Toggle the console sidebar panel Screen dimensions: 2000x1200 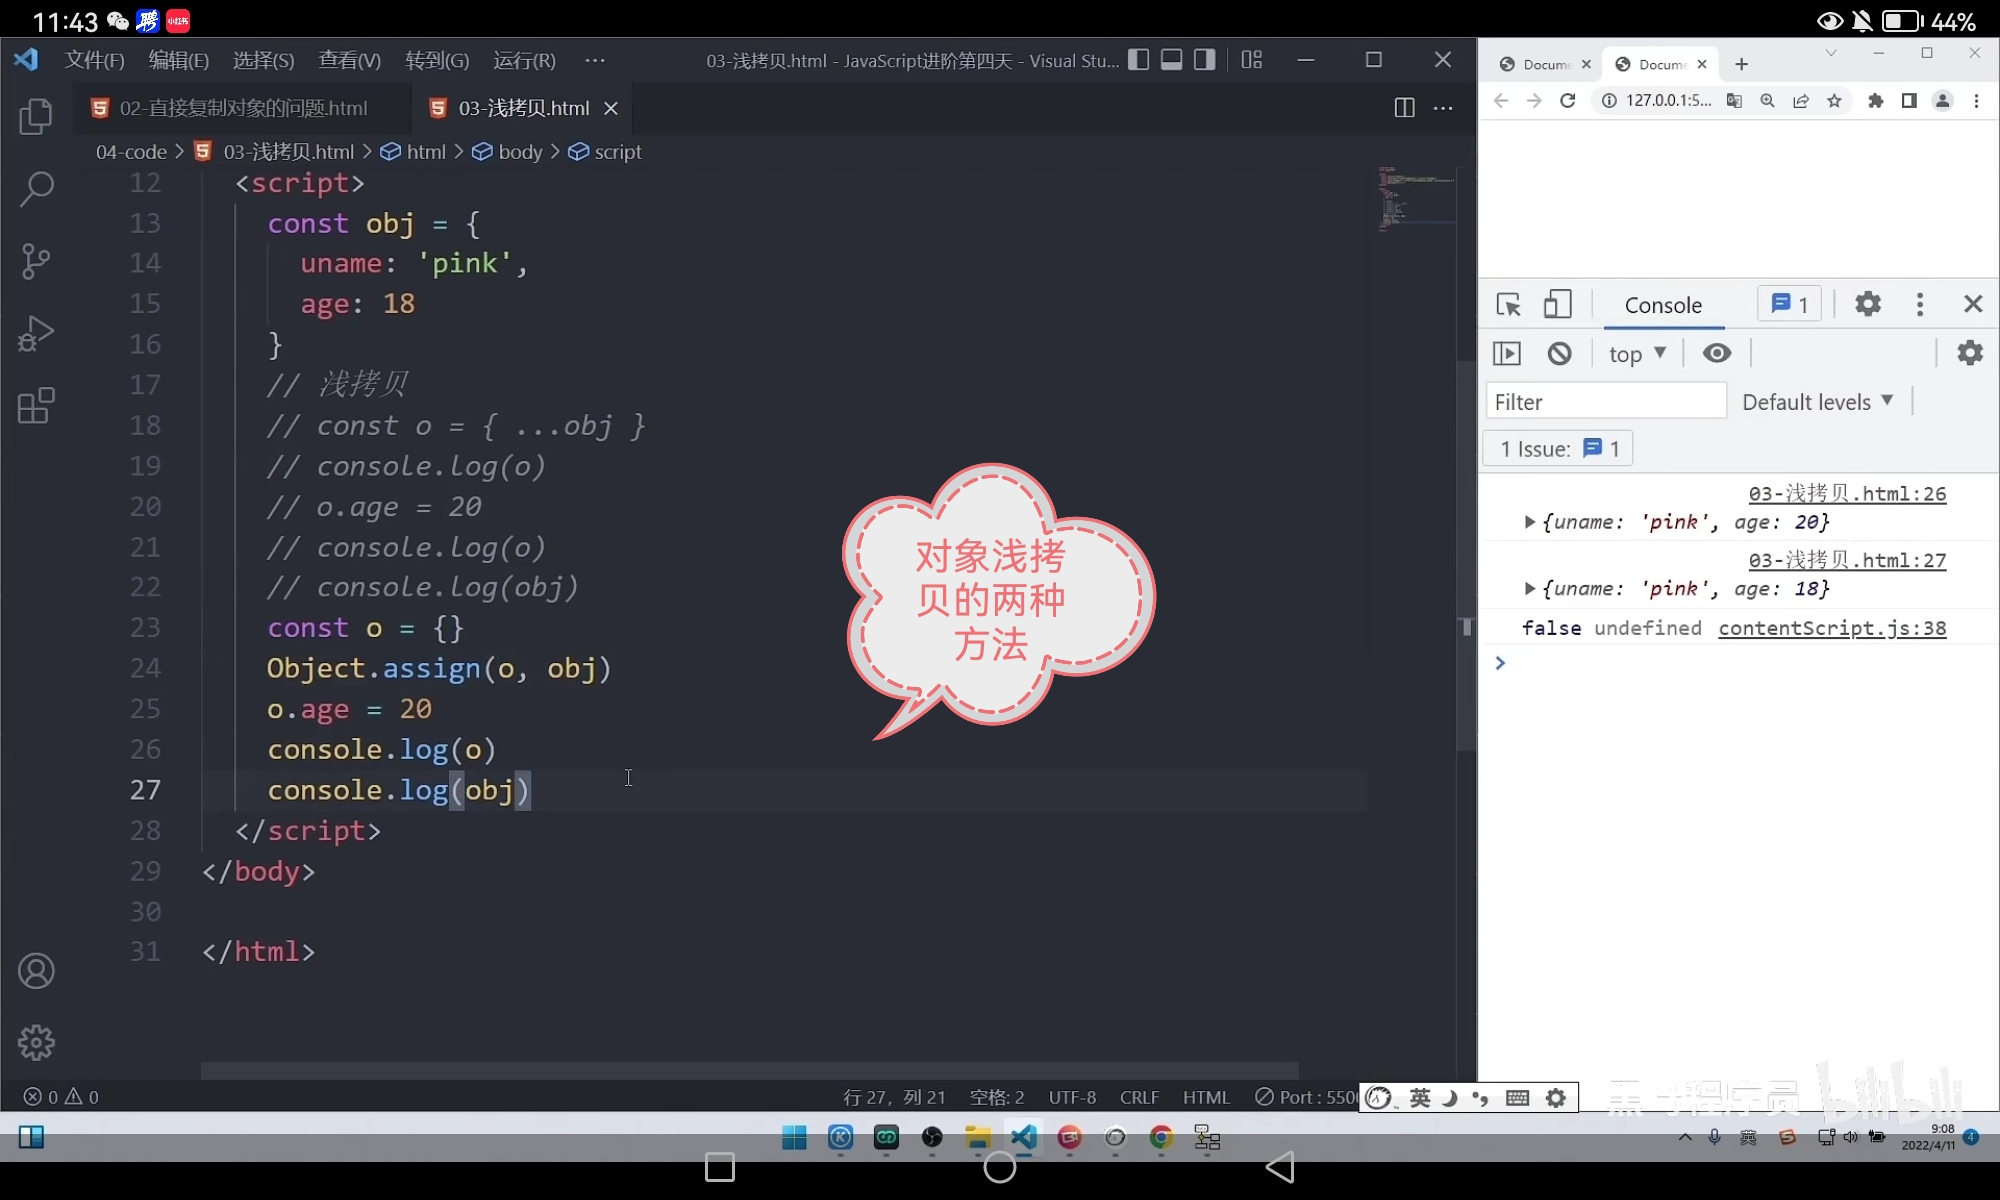click(x=1507, y=353)
